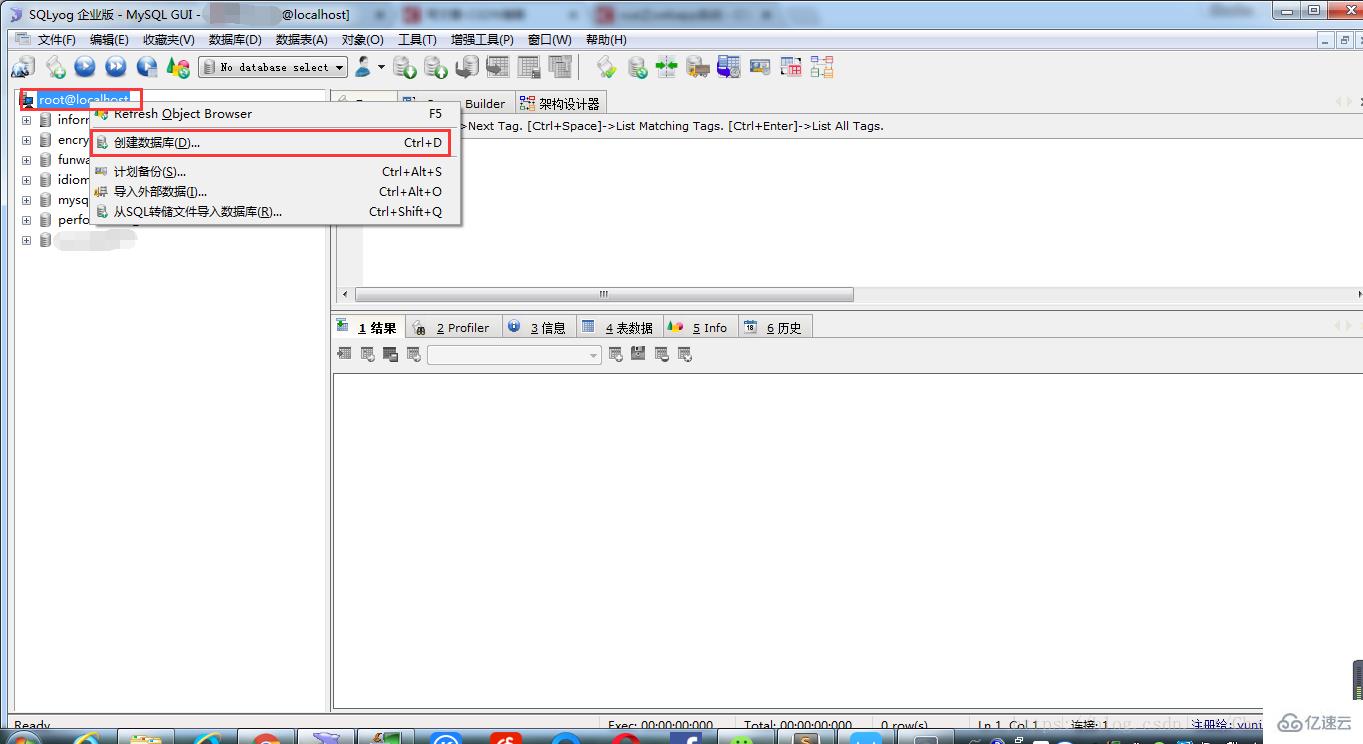Switch to the 4 表数据 tab
The width and height of the screenshot is (1363, 744).
(x=619, y=327)
